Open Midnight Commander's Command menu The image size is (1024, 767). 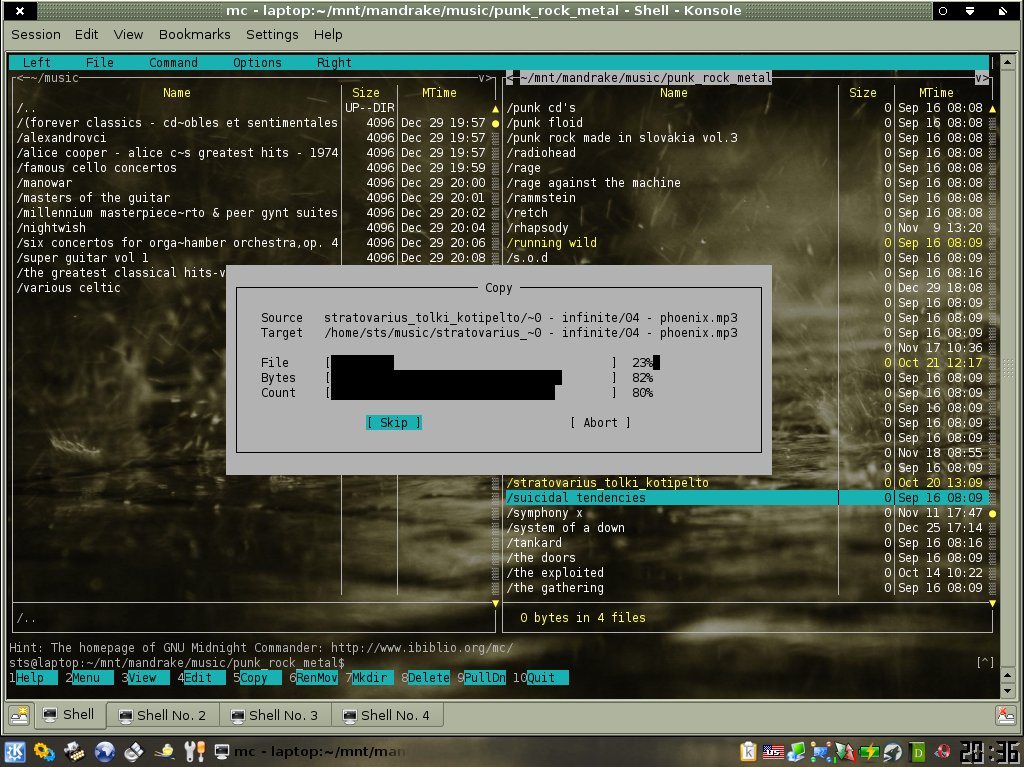(173, 63)
